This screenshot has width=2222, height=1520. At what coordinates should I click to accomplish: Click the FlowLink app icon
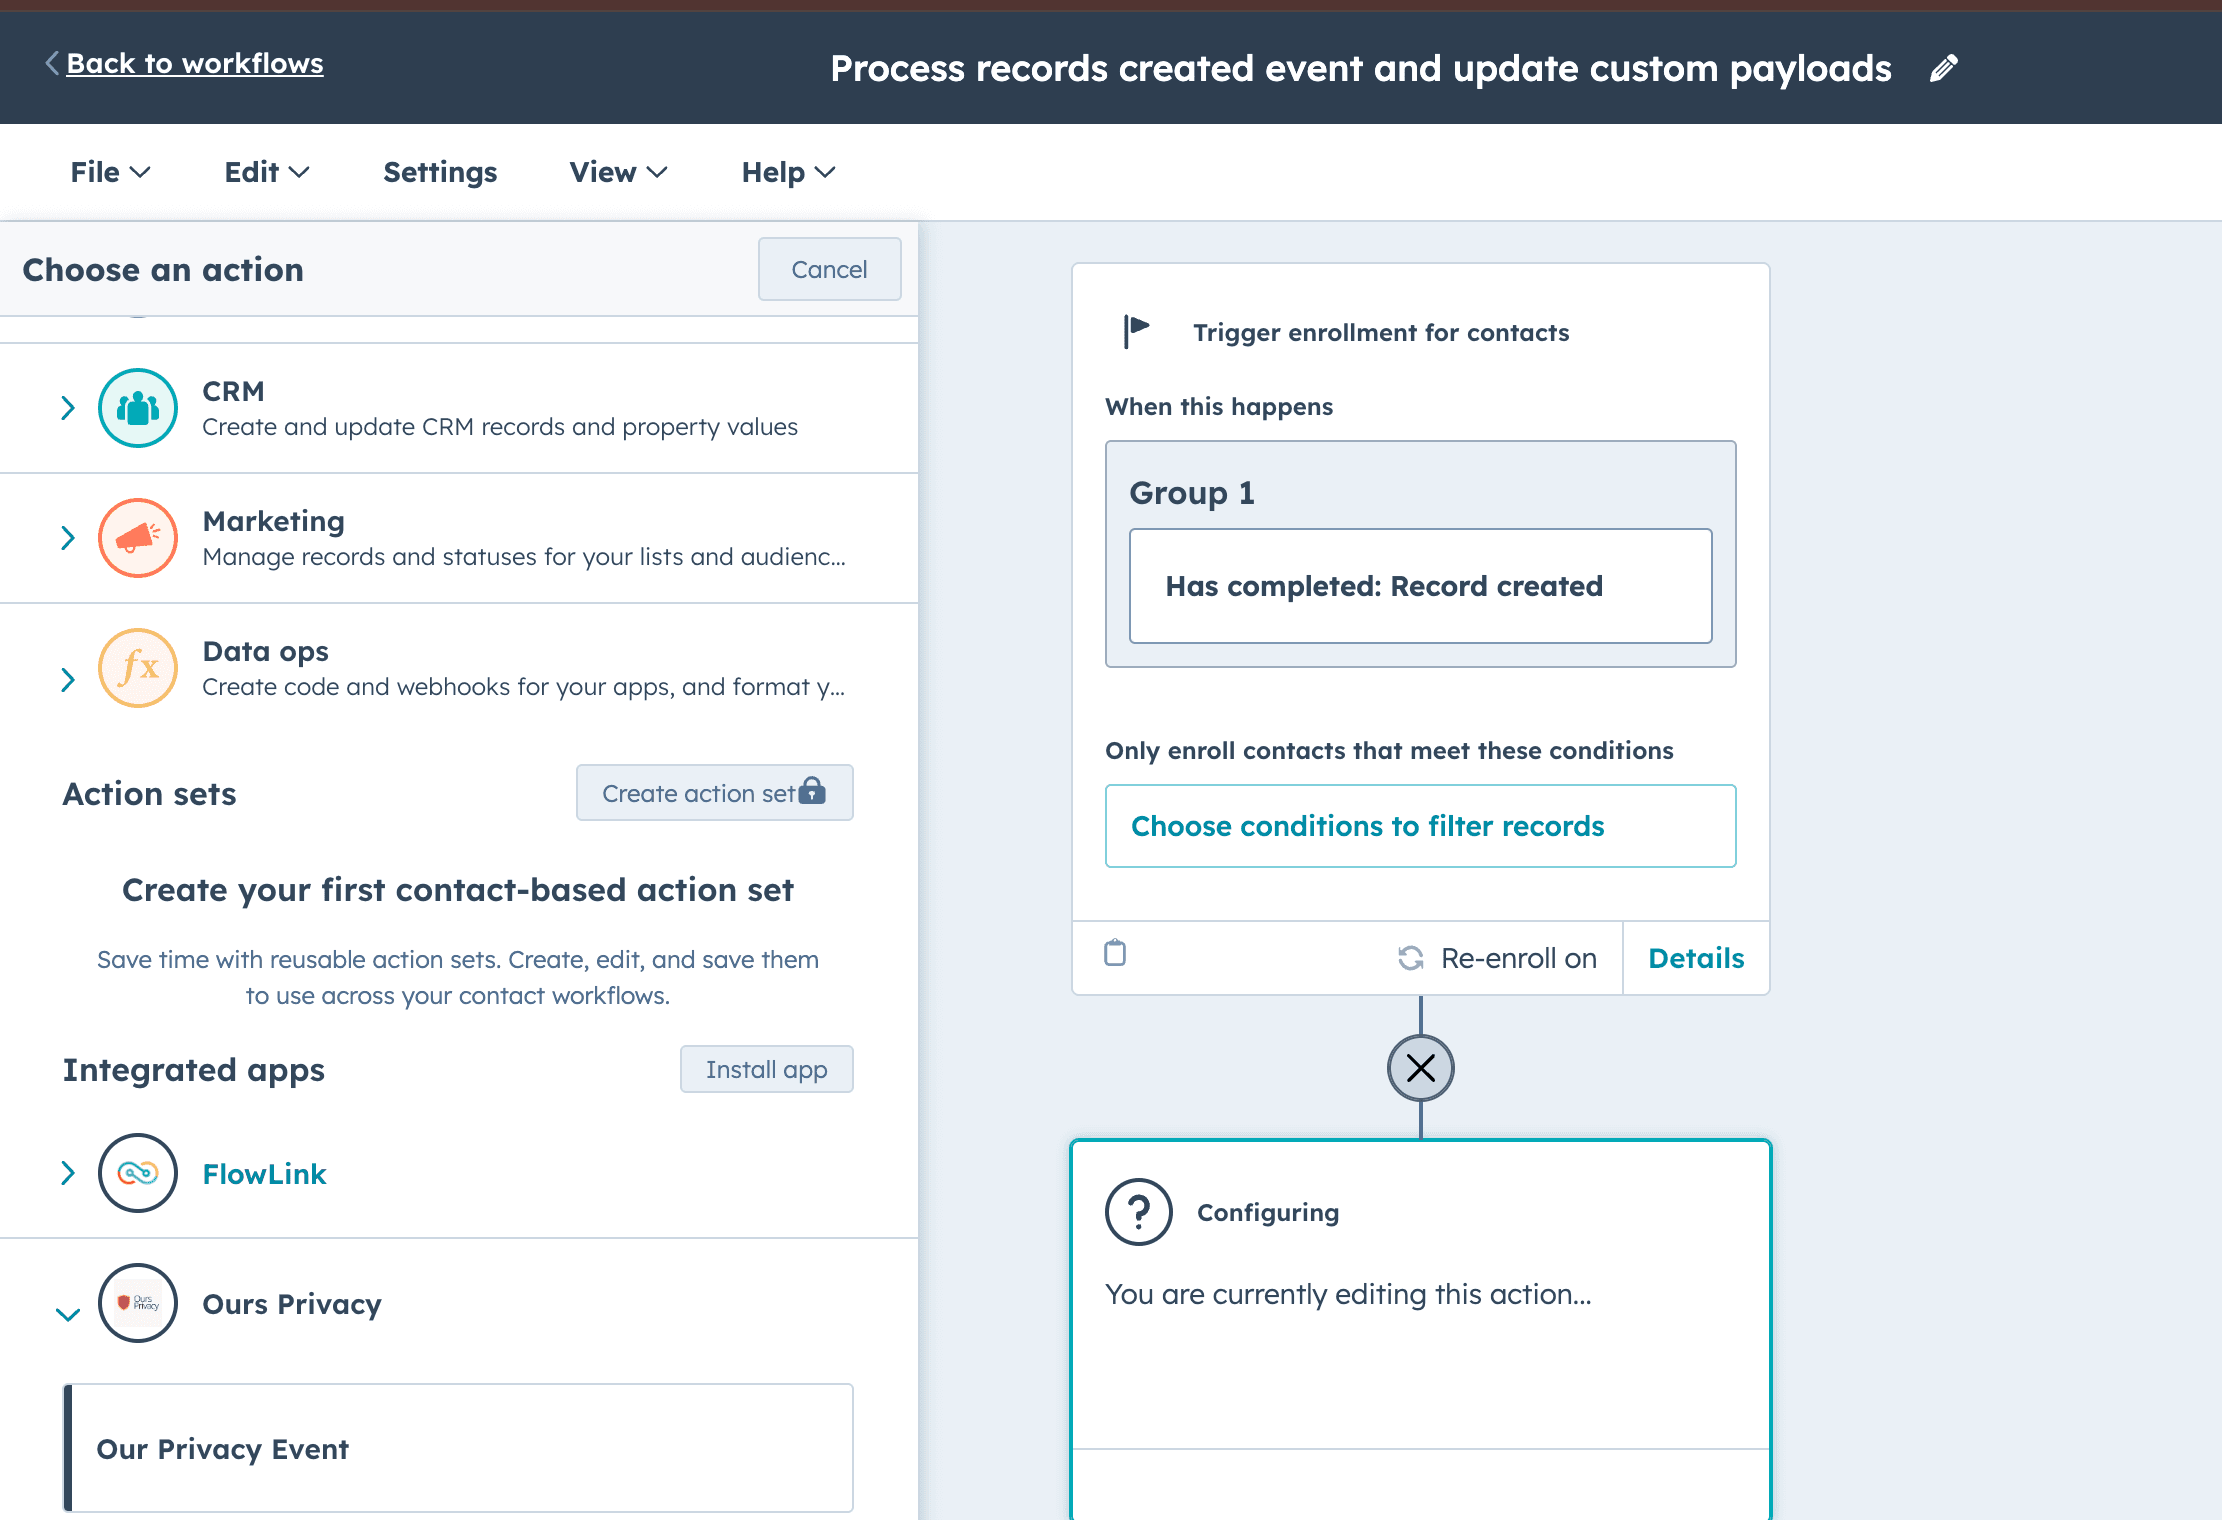[138, 1173]
